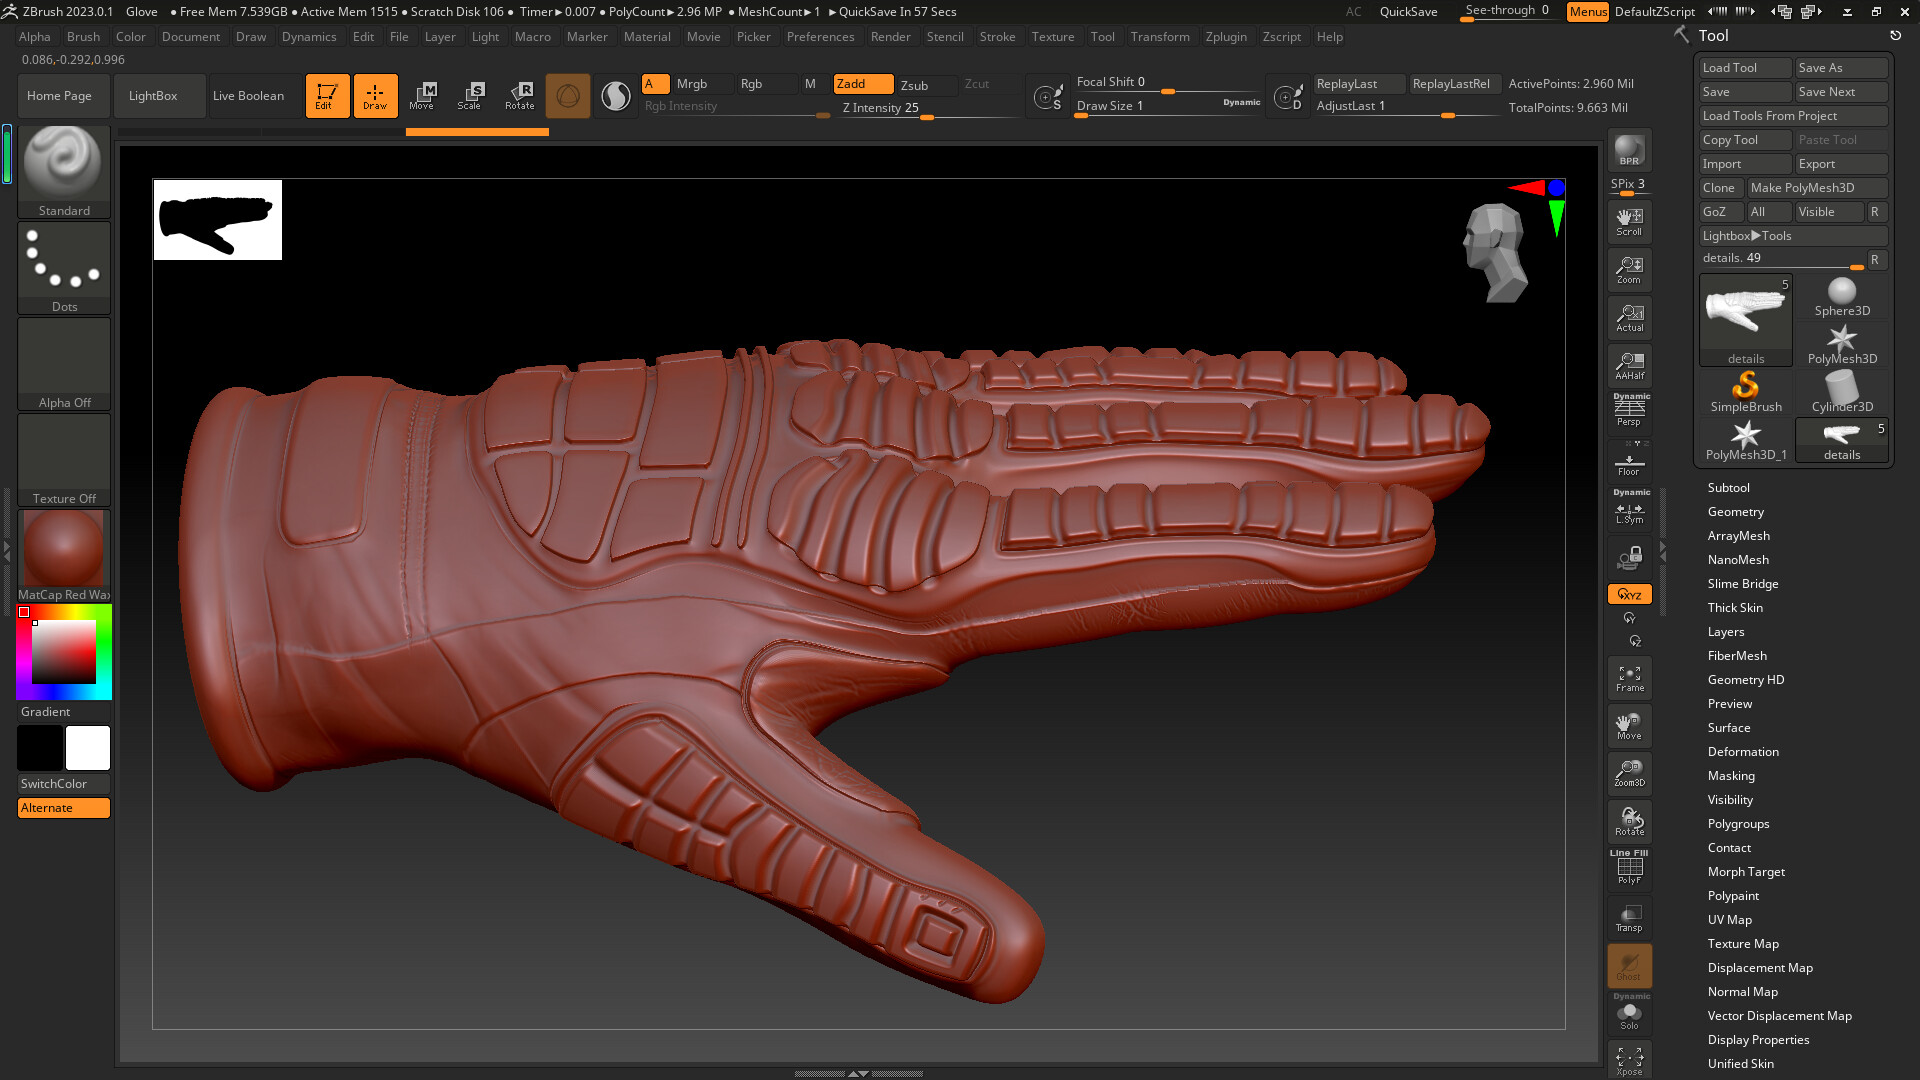Select the Scale gizmo tool
The height and width of the screenshot is (1080, 1920).
[x=469, y=95]
